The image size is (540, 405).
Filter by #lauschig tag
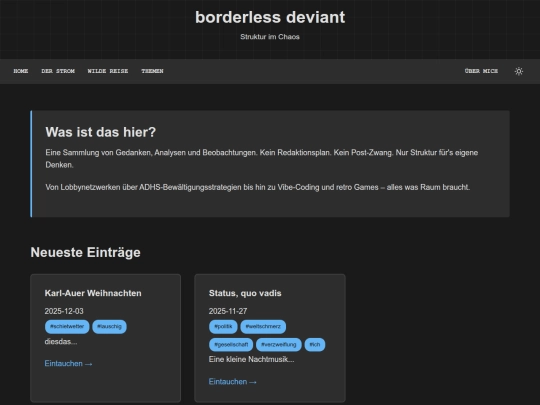point(110,326)
